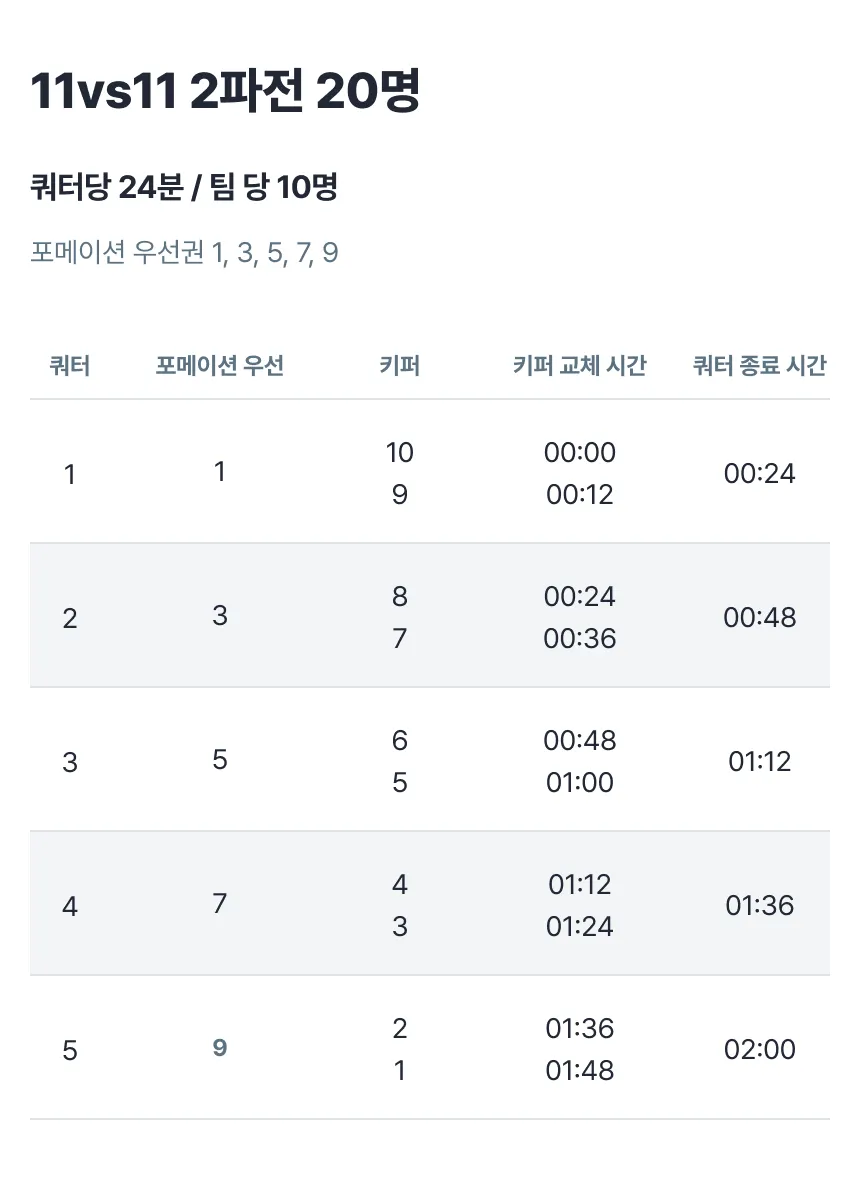
Task: Click the keeper swap time 01:48
Action: coord(580,1071)
